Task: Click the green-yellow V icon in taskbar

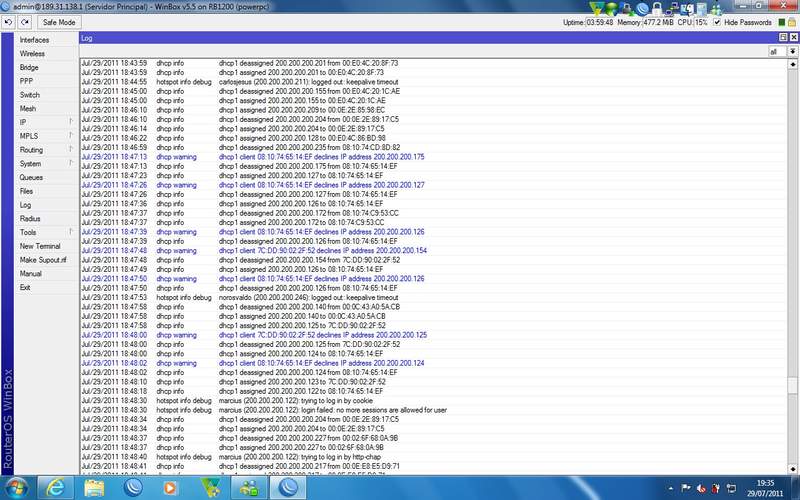Action: (x=210, y=488)
